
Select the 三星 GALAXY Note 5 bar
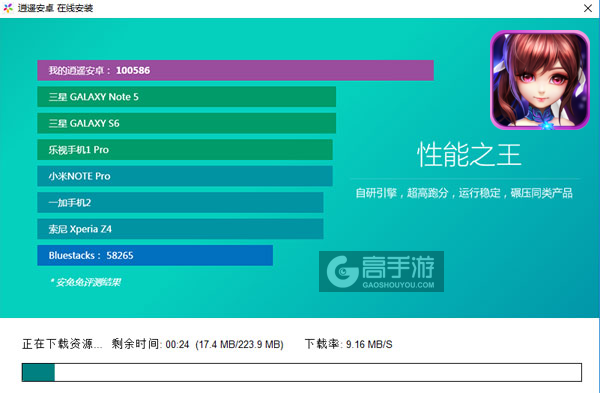[187, 97]
